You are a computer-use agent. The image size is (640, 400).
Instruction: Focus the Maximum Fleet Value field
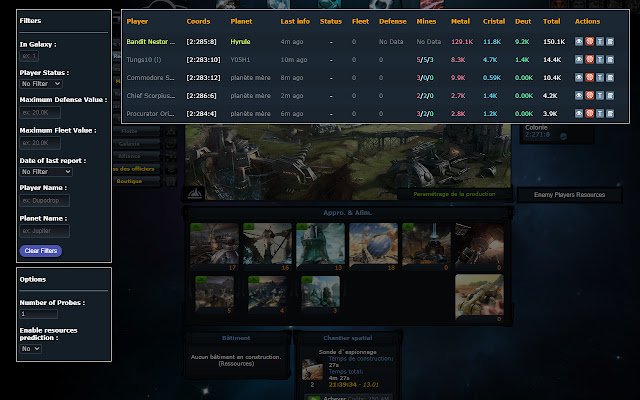coord(40,143)
